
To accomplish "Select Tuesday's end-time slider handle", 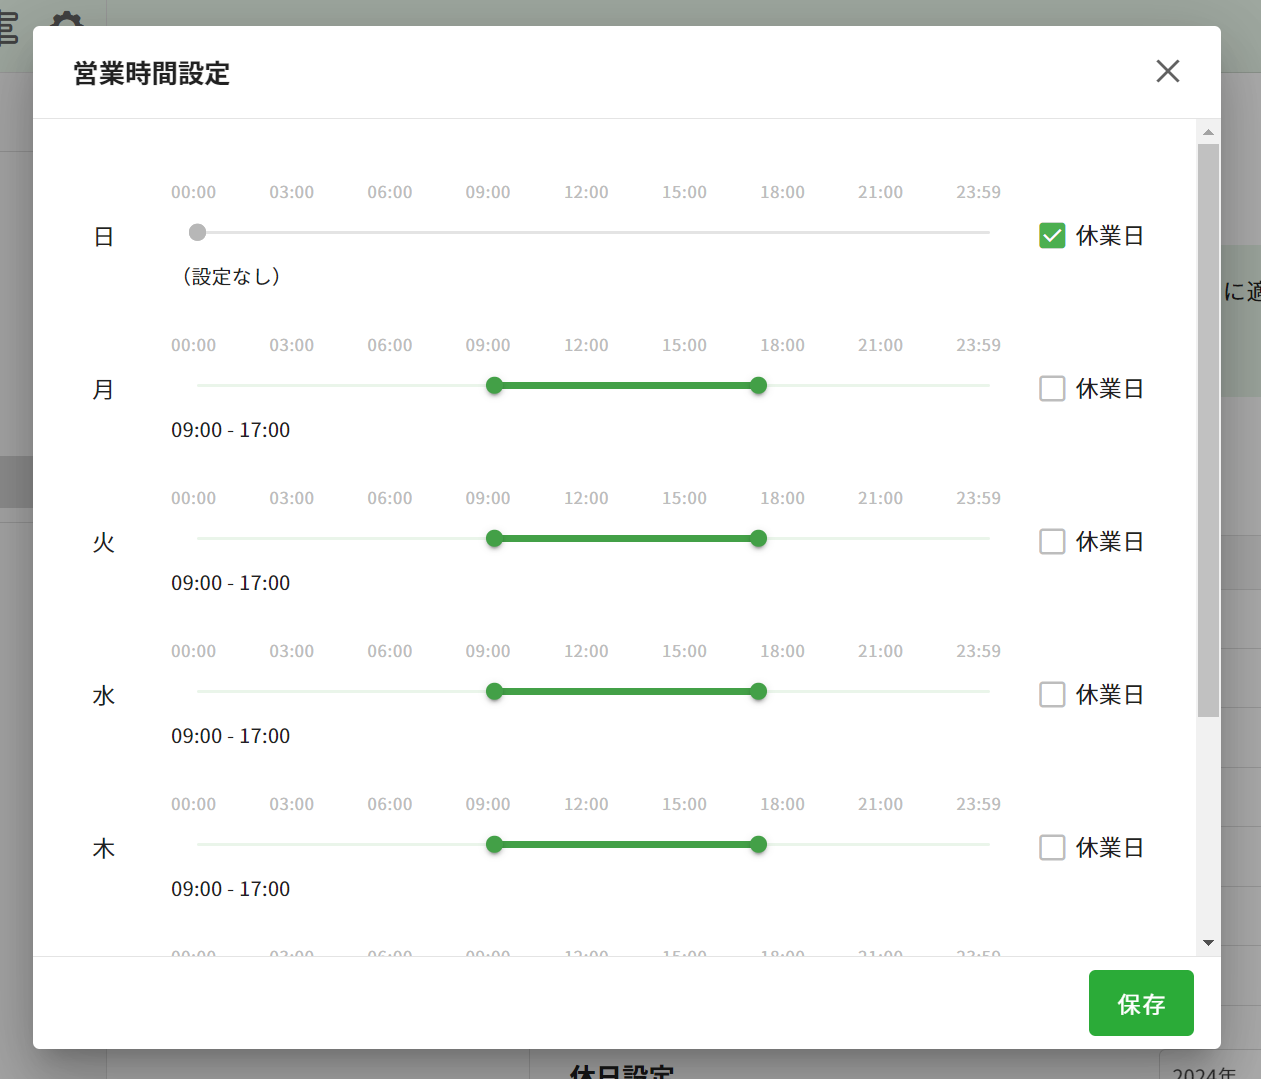I will tap(759, 539).
